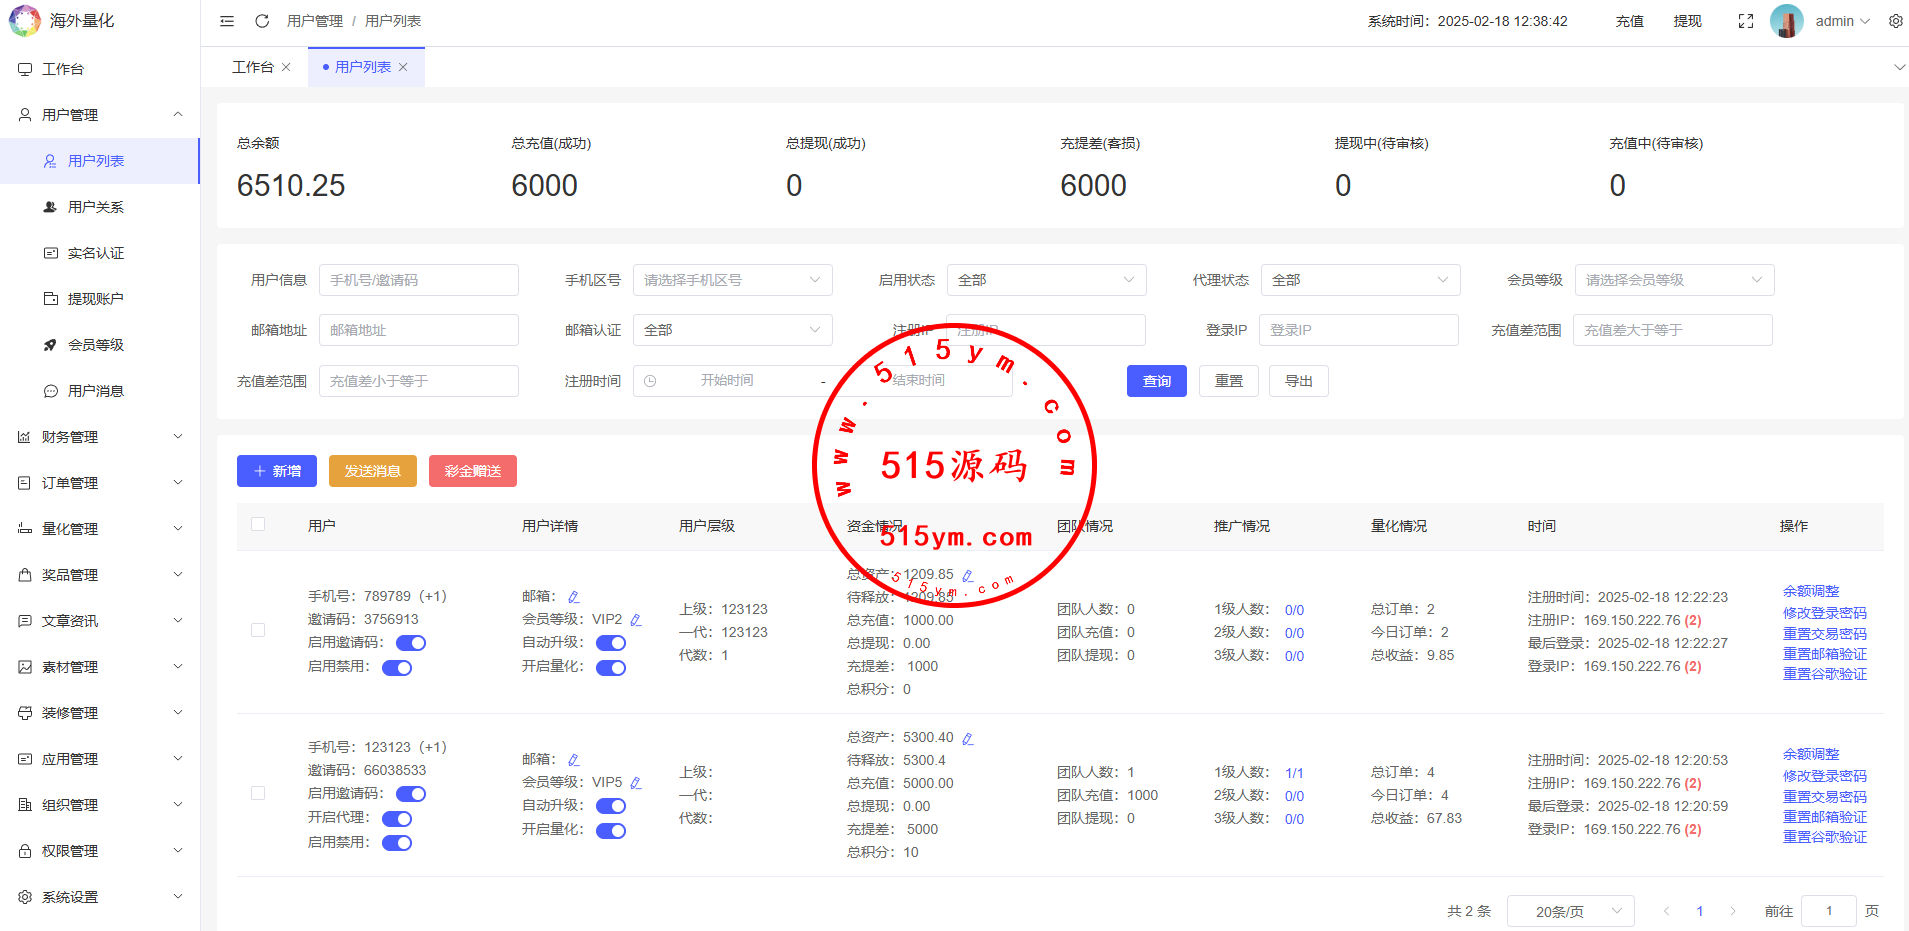Close the 工作台 tab with its X
1909x931 pixels.
pyautogui.click(x=286, y=67)
